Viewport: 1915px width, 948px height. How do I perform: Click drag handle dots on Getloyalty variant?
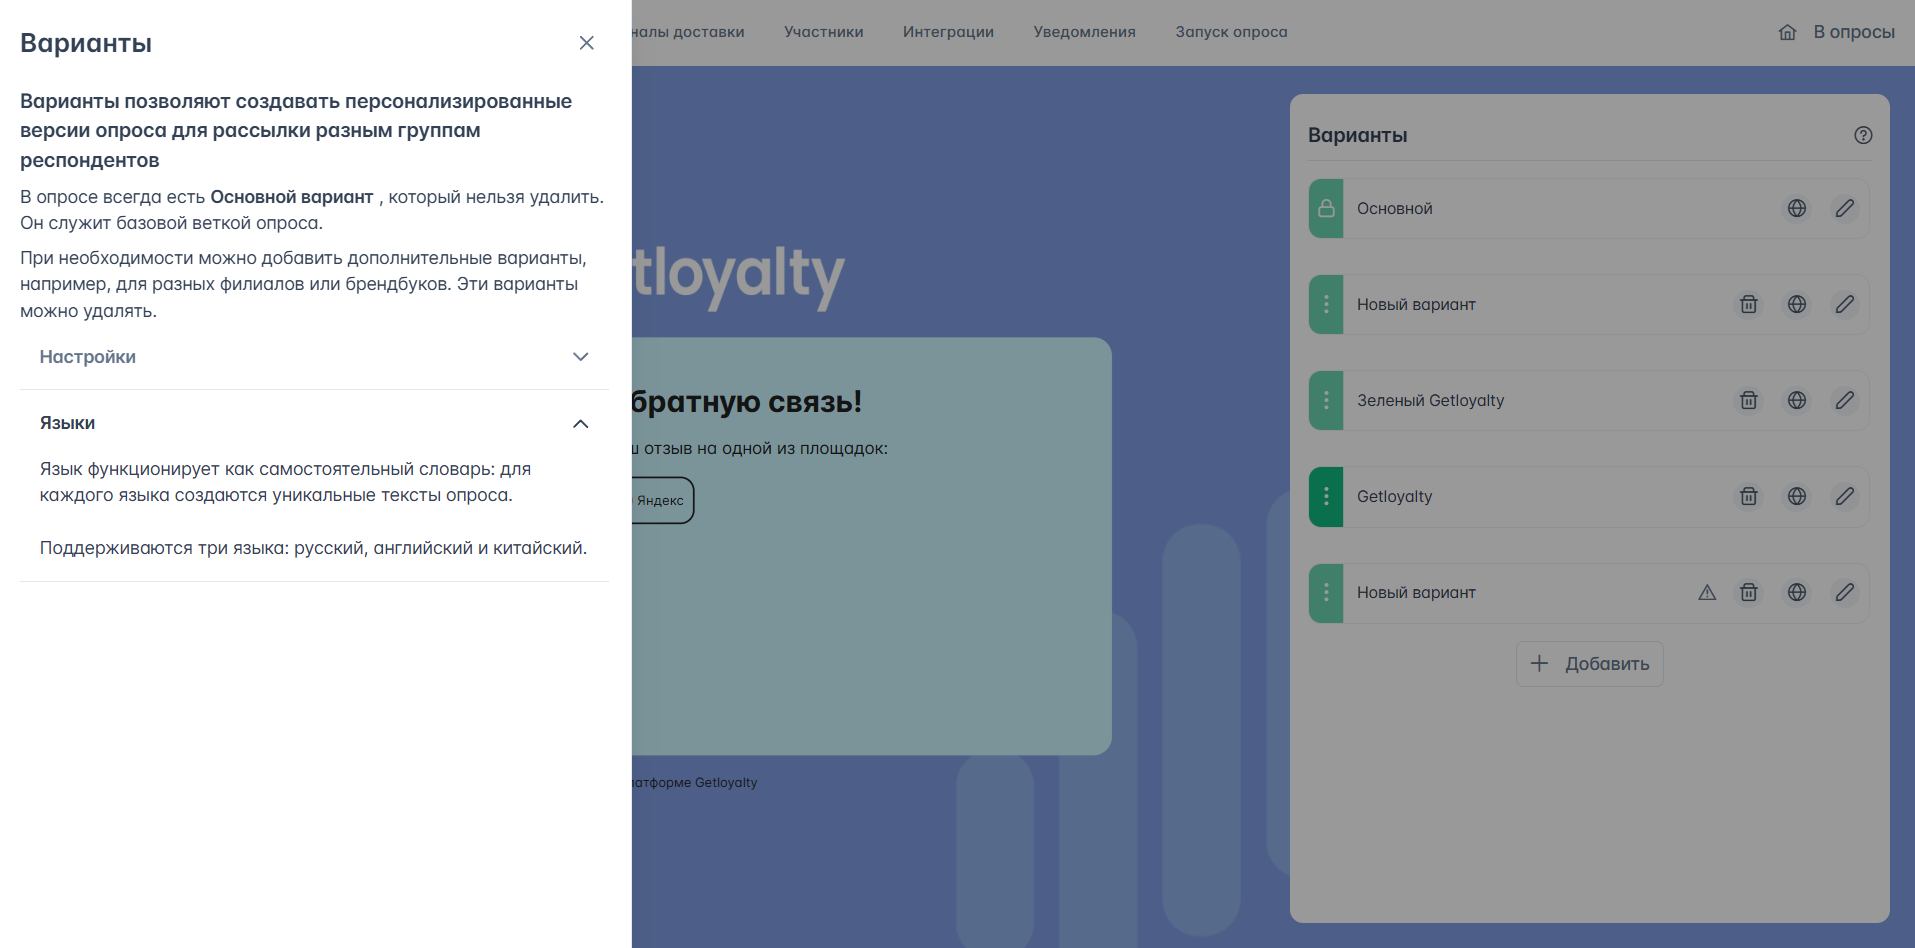click(x=1326, y=496)
